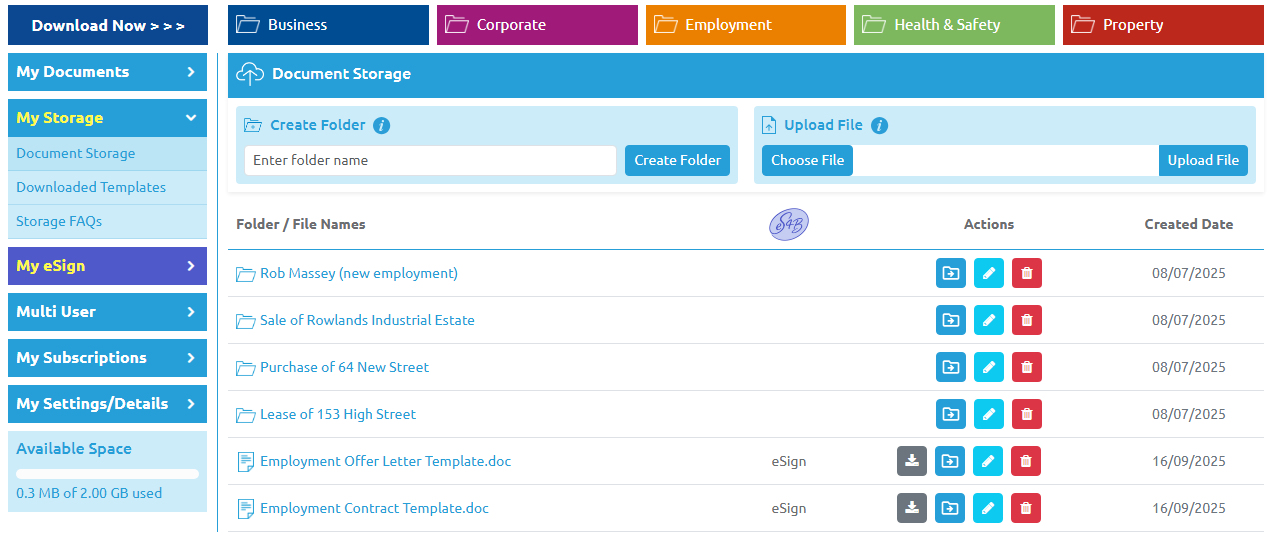
Task: Click the S4B logo column icon
Action: [x=788, y=224]
